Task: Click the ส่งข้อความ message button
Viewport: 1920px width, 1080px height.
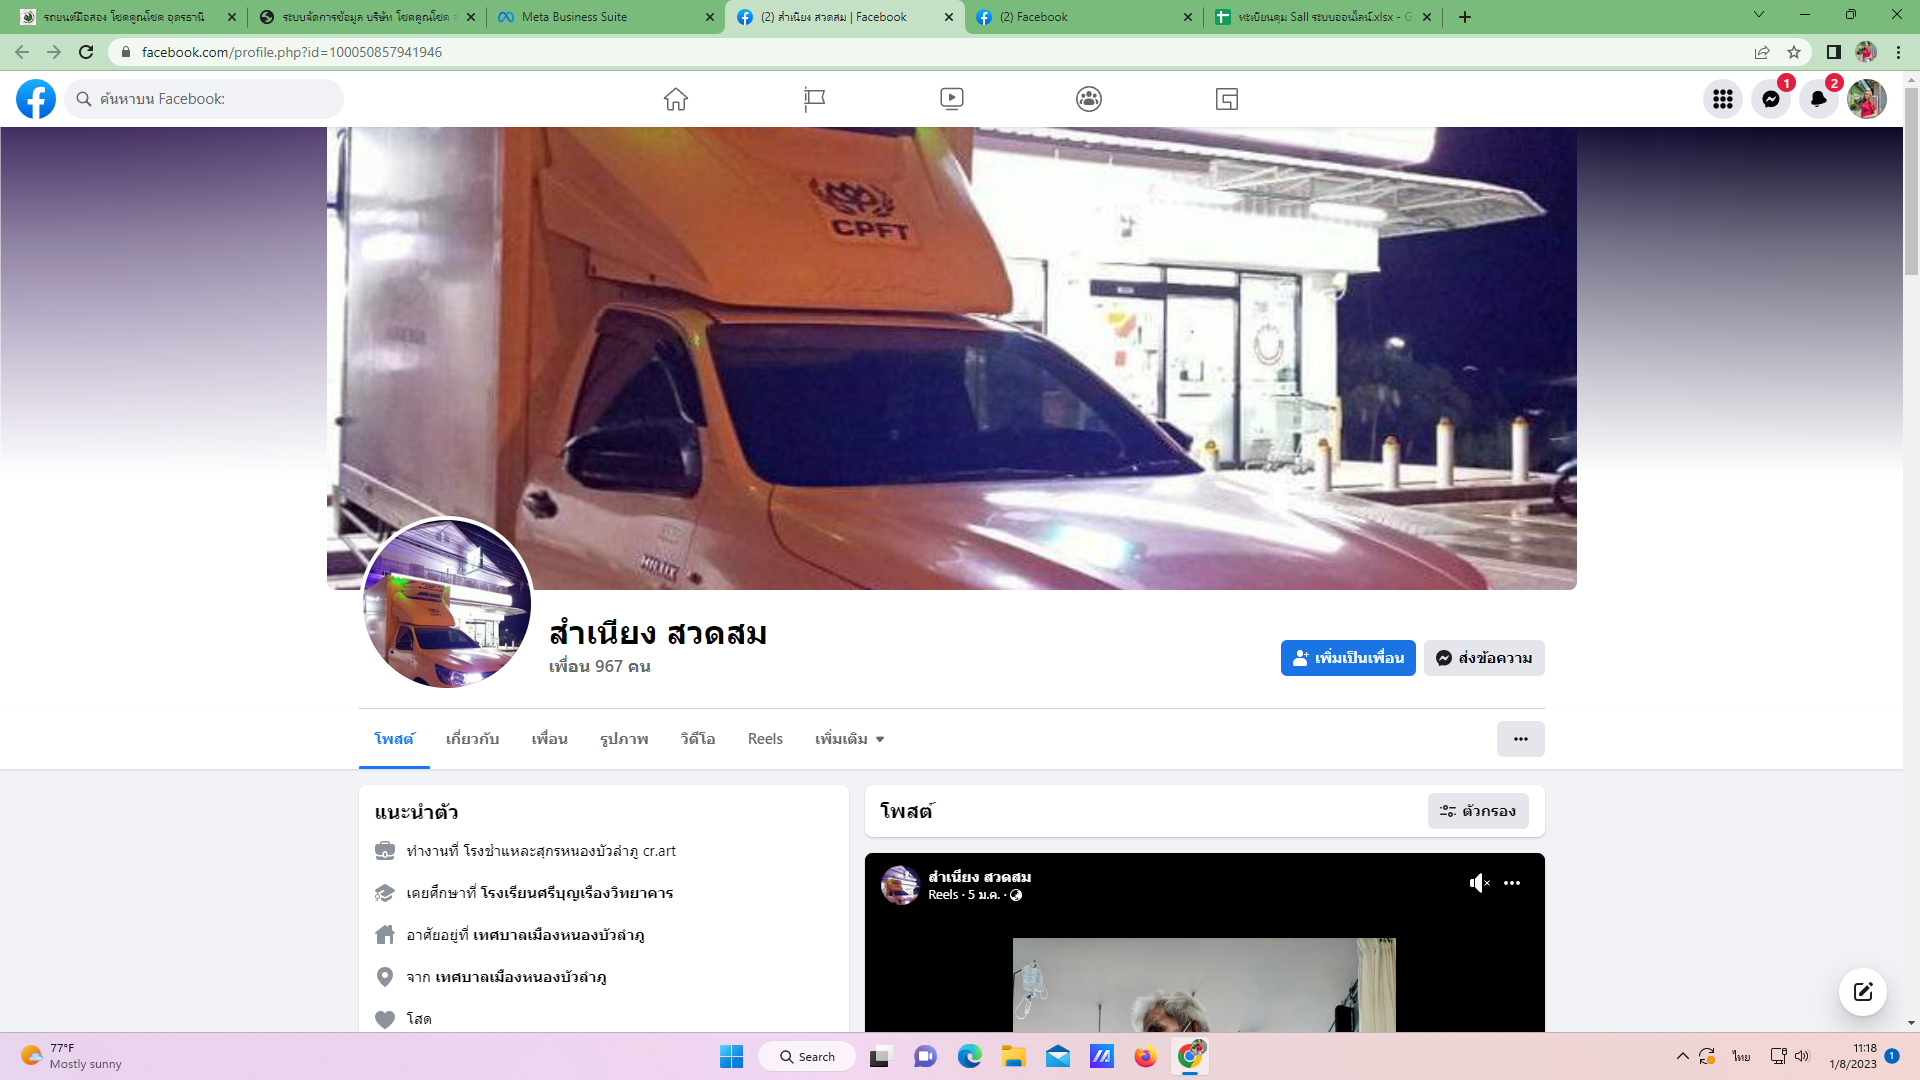Action: pos(1484,658)
